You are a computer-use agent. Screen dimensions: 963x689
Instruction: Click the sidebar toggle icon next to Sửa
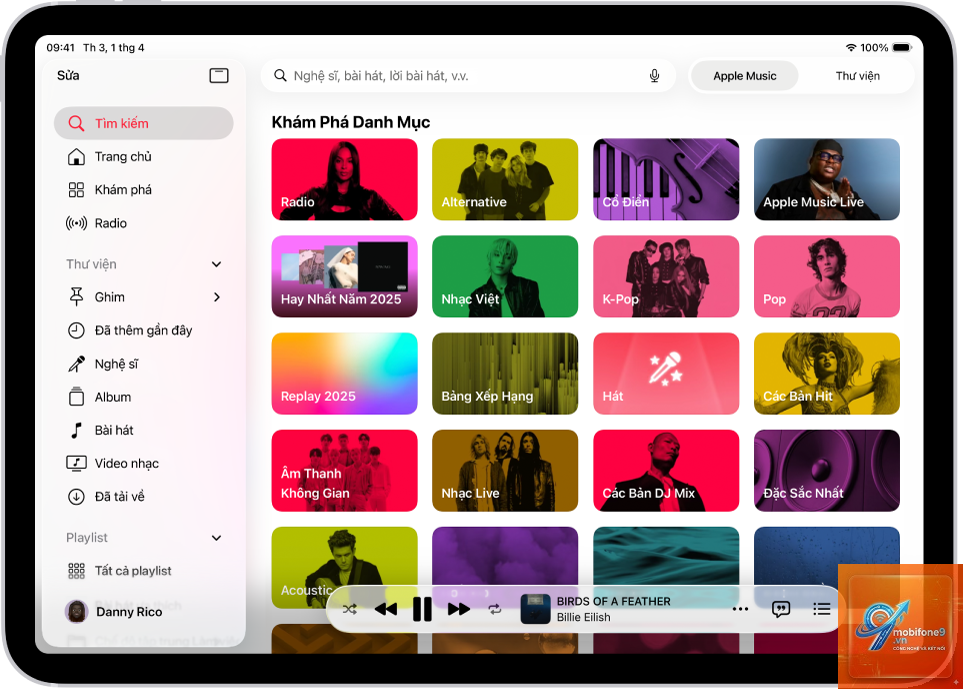[x=219, y=76]
